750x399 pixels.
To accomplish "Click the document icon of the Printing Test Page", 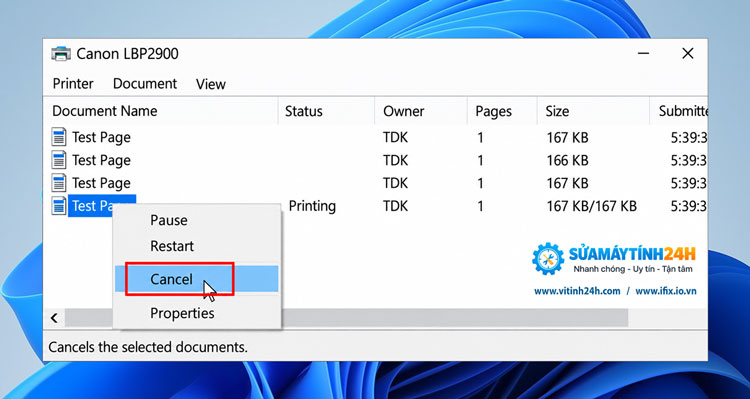I will coord(59,206).
